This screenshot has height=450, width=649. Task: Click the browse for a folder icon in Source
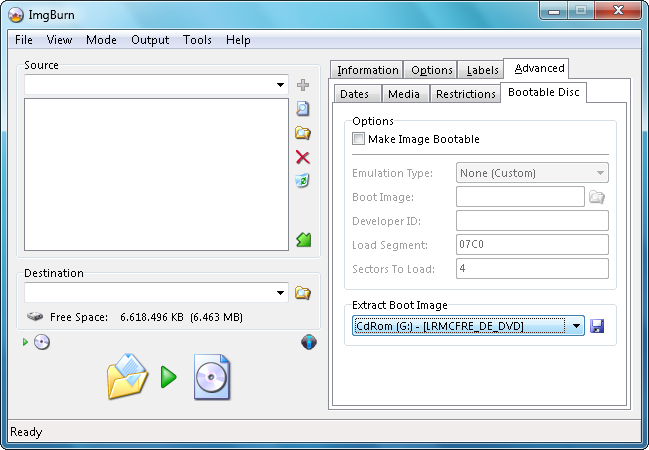pos(303,133)
